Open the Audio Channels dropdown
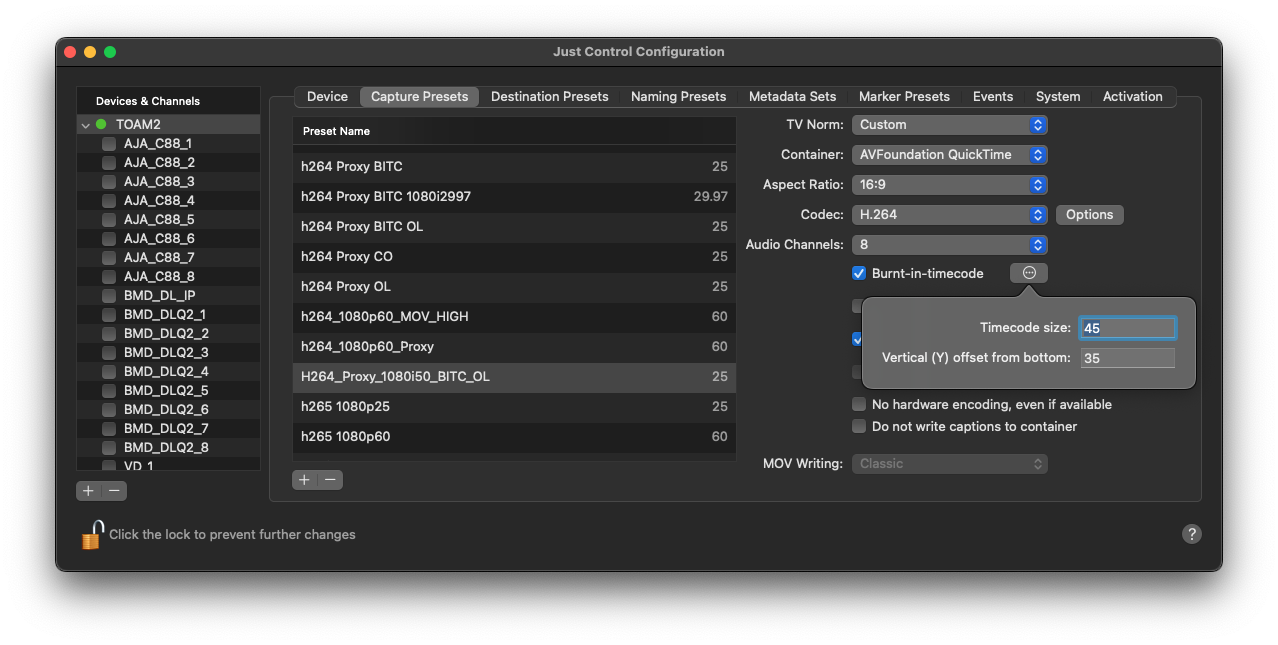 (x=949, y=245)
